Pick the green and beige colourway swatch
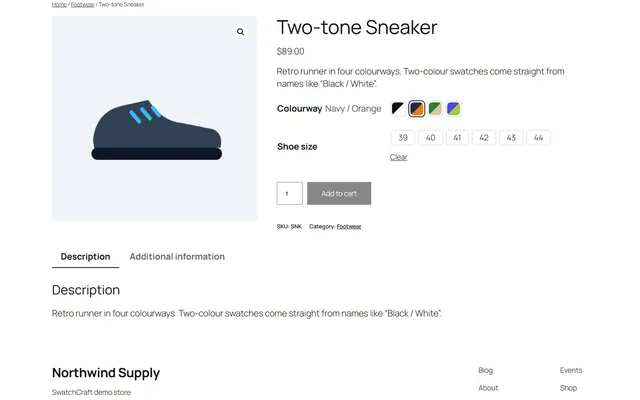The width and height of the screenshot is (640, 400). pos(435,109)
